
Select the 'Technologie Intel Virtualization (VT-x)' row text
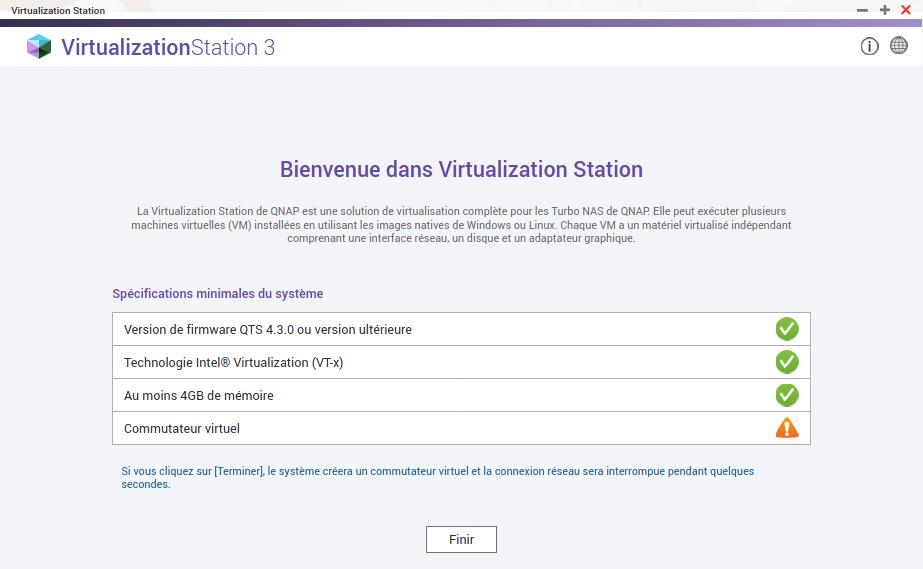(233, 363)
